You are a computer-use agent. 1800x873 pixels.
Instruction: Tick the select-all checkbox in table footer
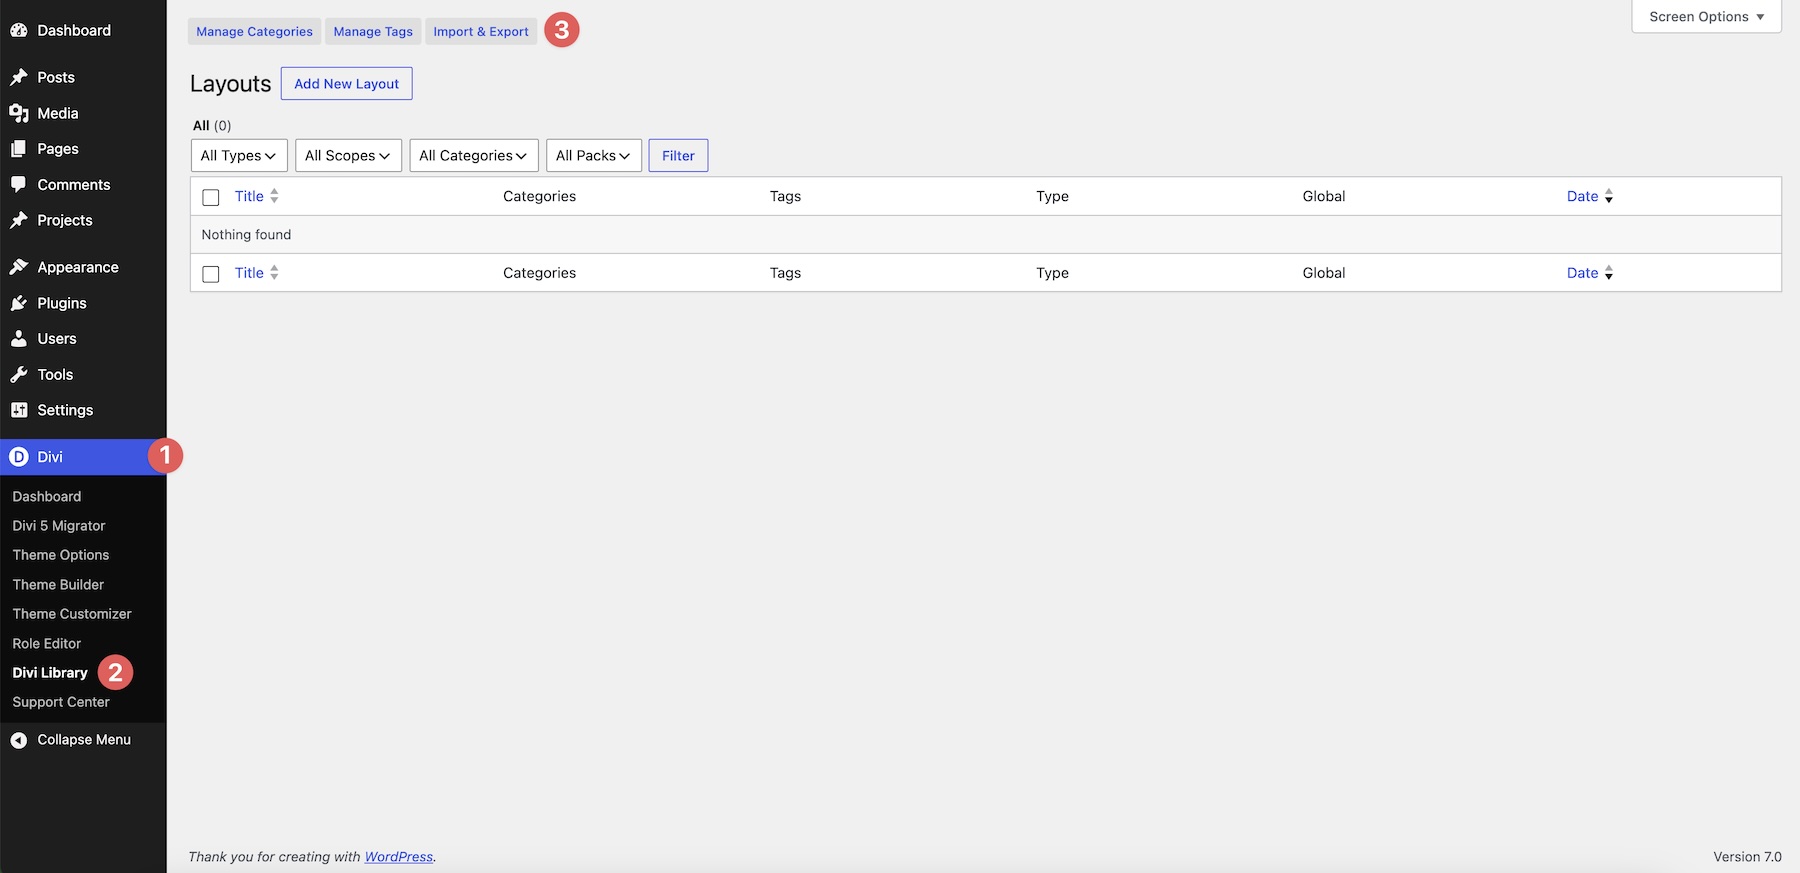(211, 273)
